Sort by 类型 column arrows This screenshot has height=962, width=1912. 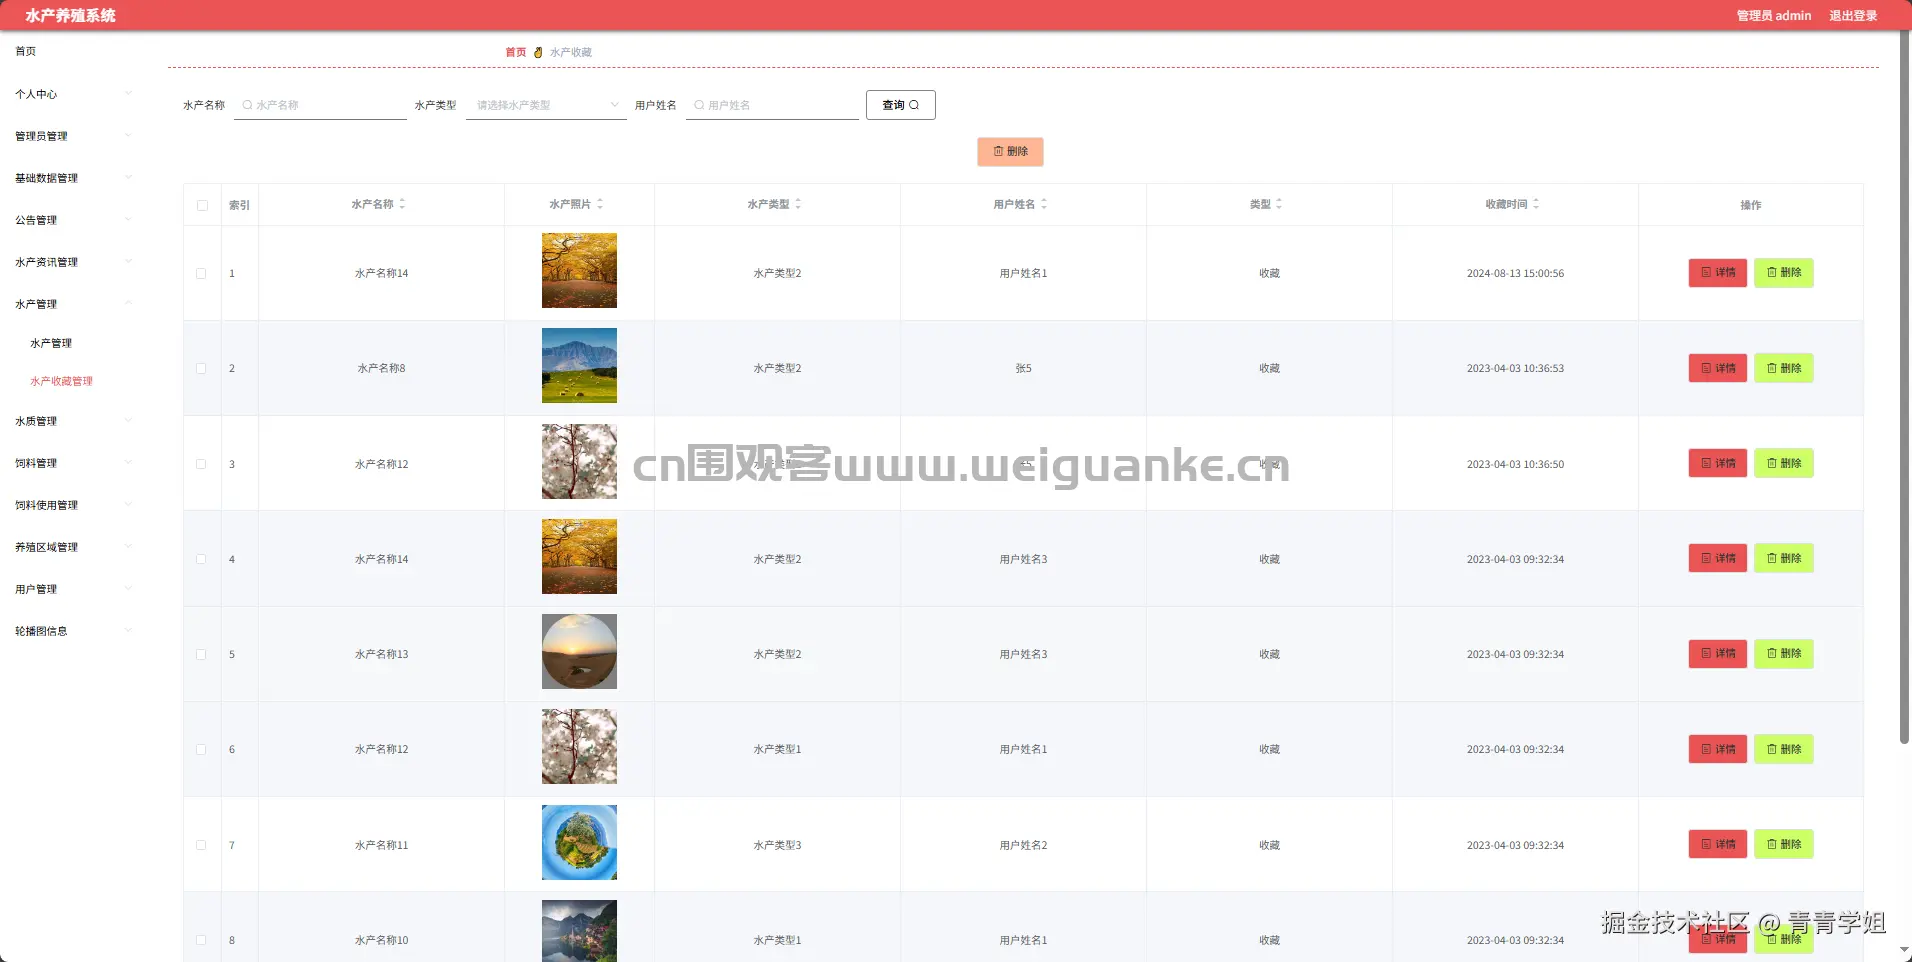click(x=1279, y=204)
